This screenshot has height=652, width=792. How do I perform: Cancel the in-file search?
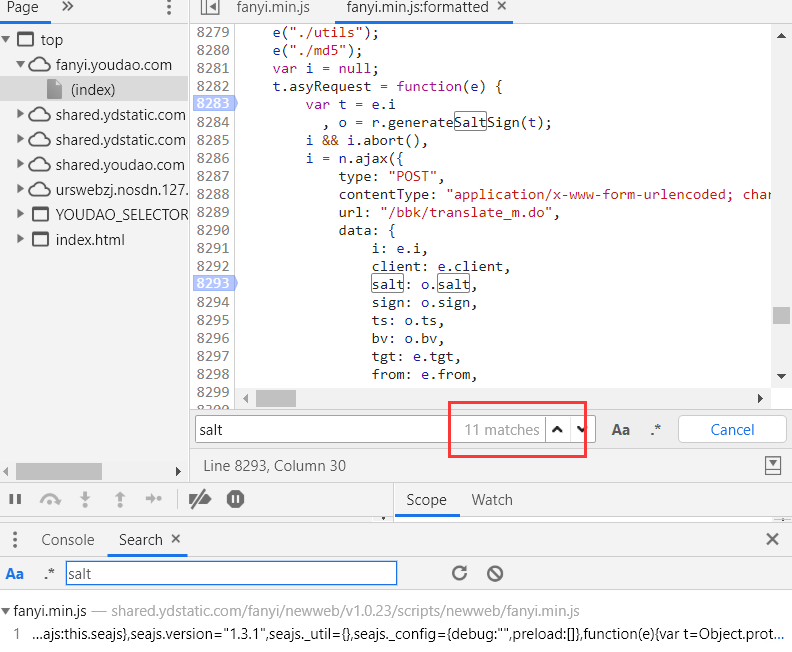coord(732,430)
